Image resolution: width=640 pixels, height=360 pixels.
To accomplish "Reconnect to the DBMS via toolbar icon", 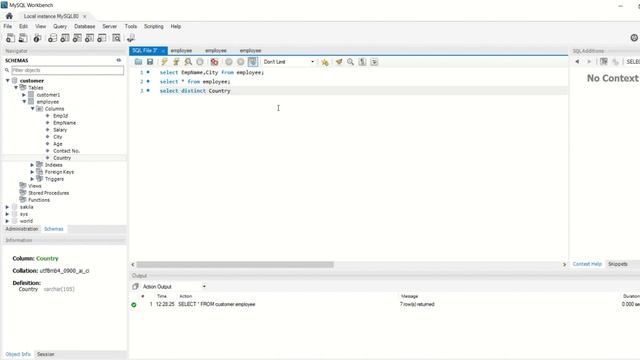I will pyautogui.click(x=131, y=38).
